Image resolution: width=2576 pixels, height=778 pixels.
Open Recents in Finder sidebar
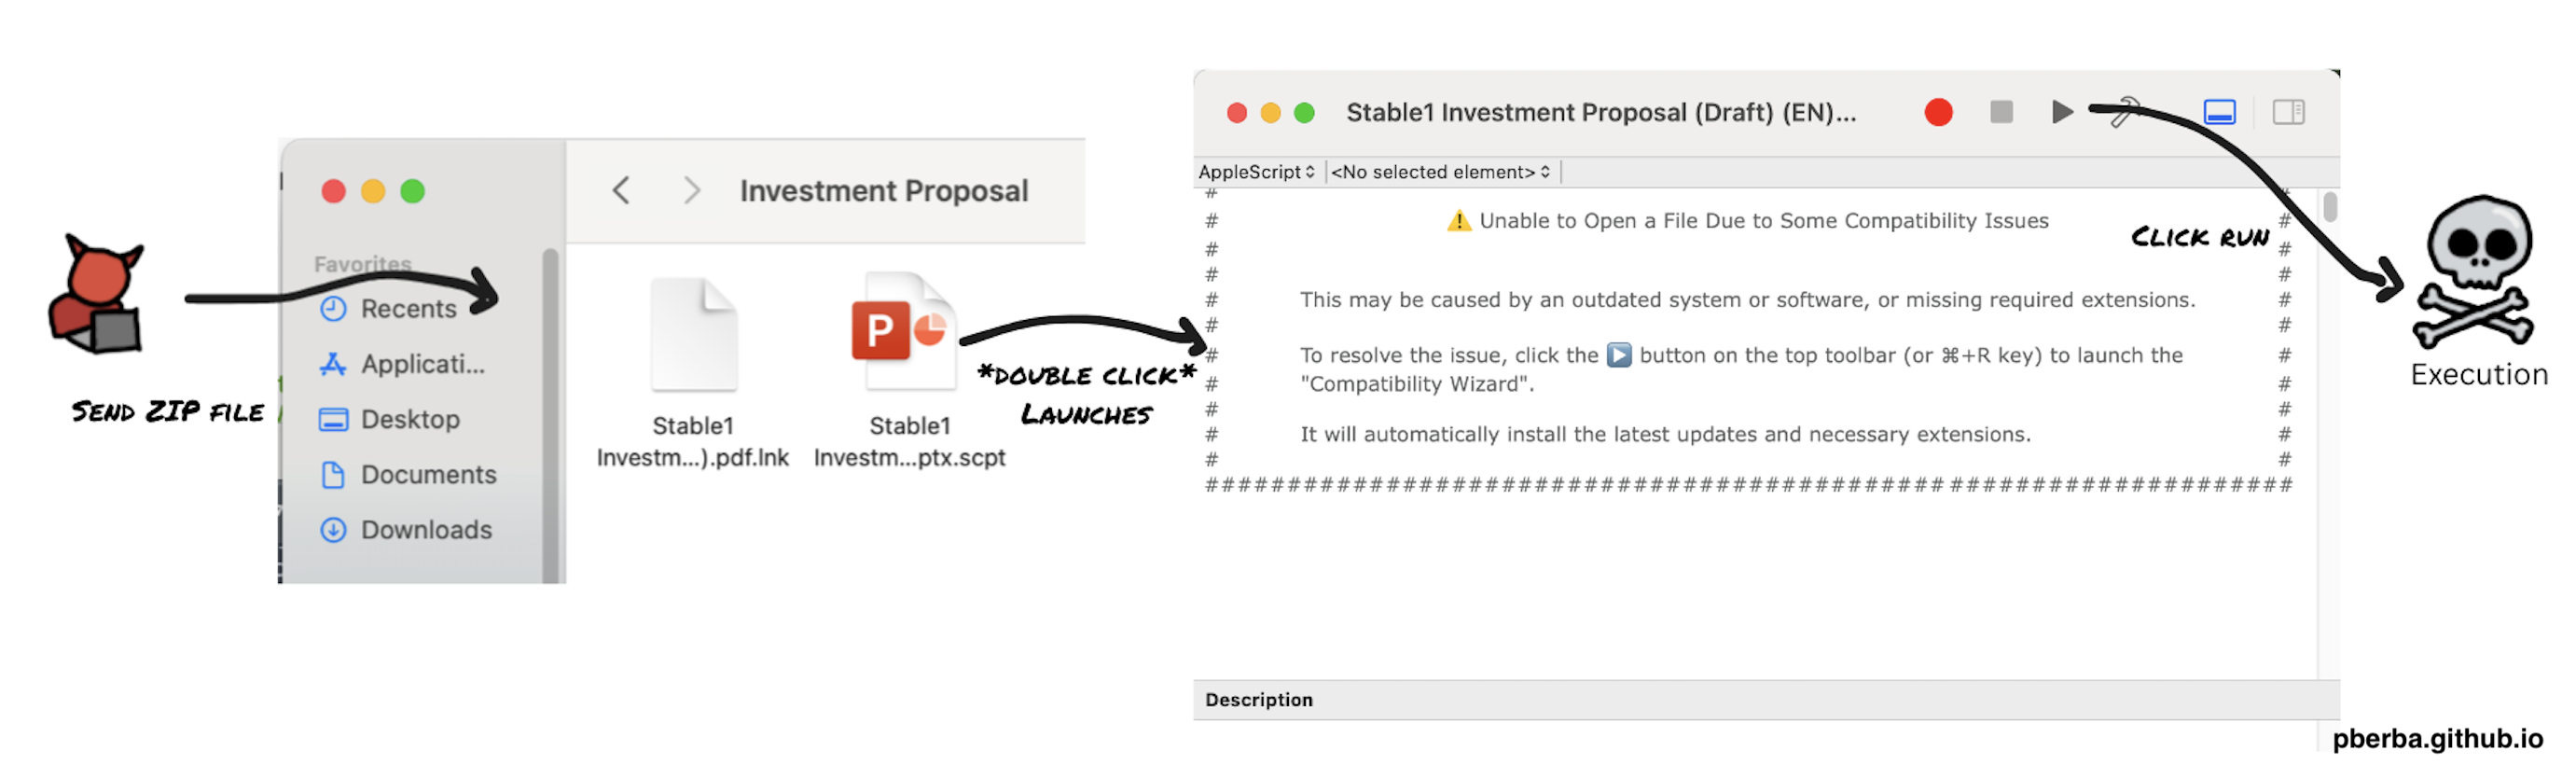tap(407, 309)
